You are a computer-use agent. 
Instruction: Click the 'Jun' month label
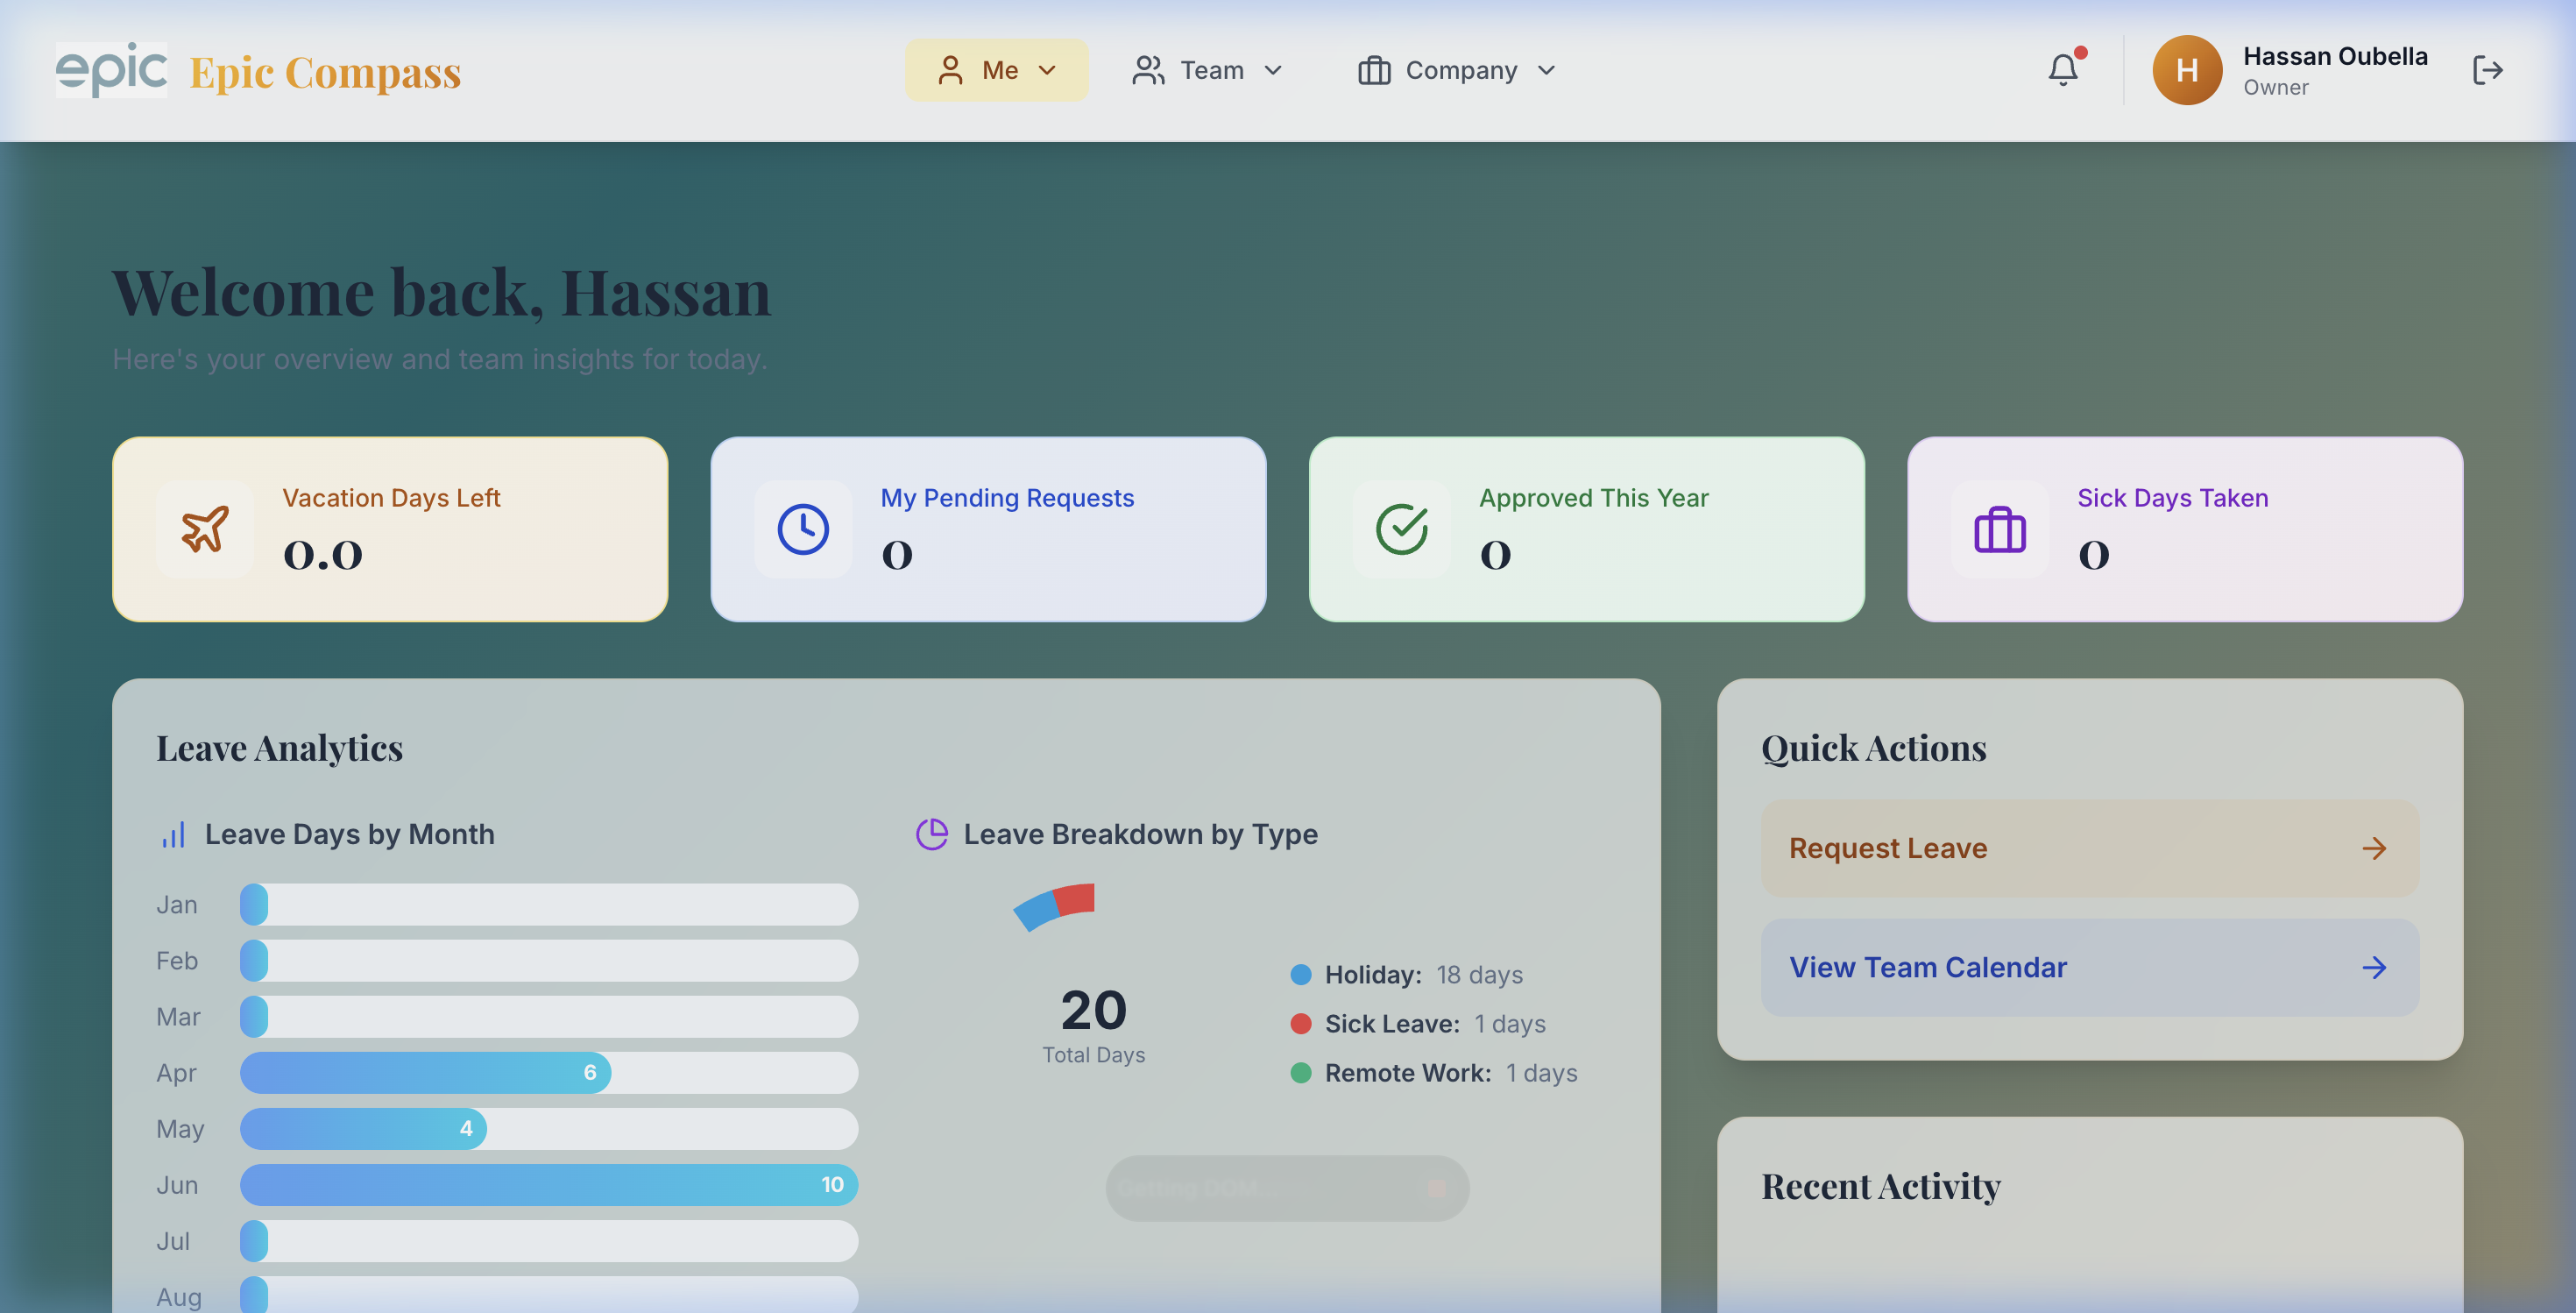tap(177, 1186)
